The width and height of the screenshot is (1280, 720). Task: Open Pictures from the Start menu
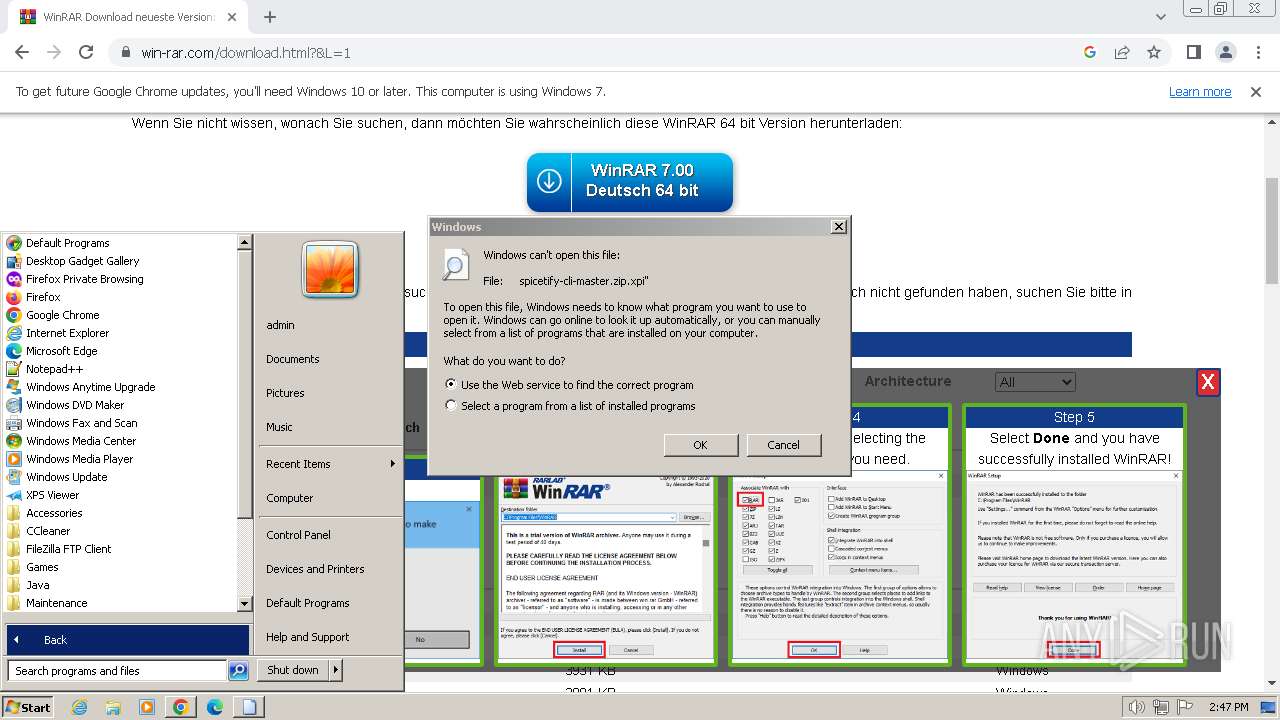click(x=285, y=393)
